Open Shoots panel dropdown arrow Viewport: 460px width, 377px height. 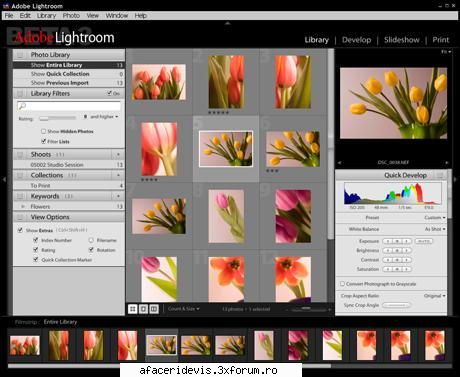[x=118, y=155]
